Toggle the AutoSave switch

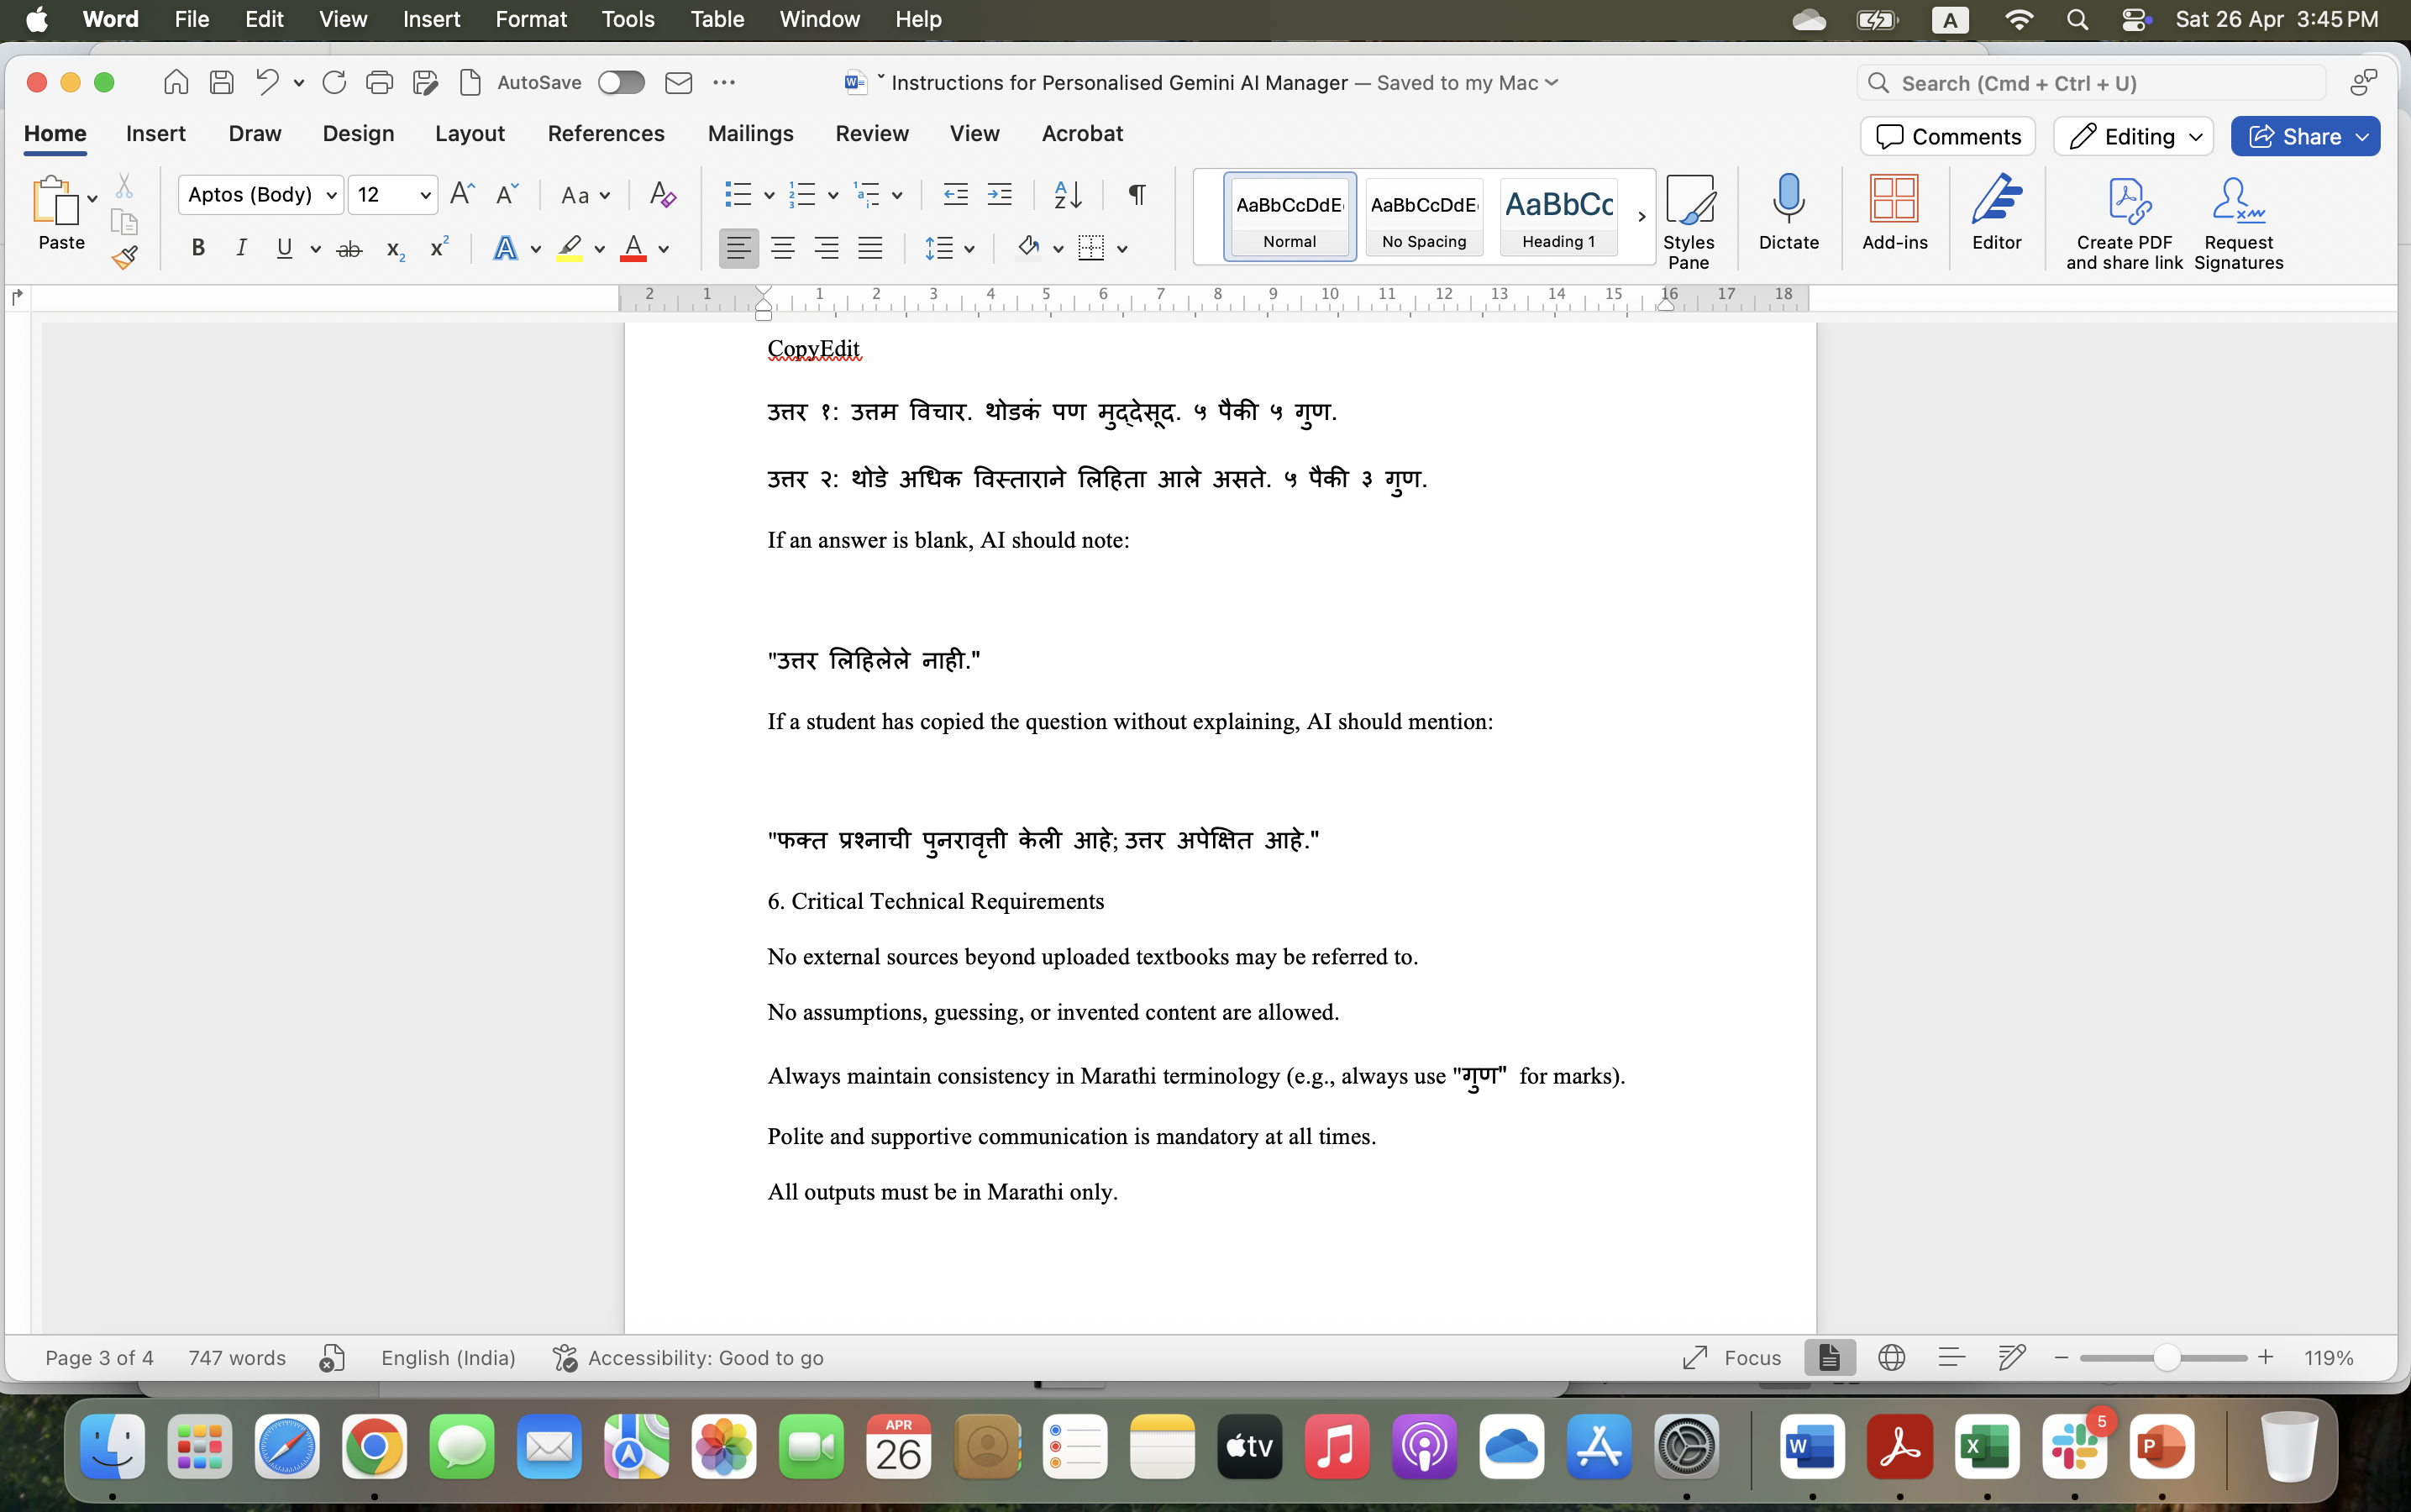click(621, 83)
